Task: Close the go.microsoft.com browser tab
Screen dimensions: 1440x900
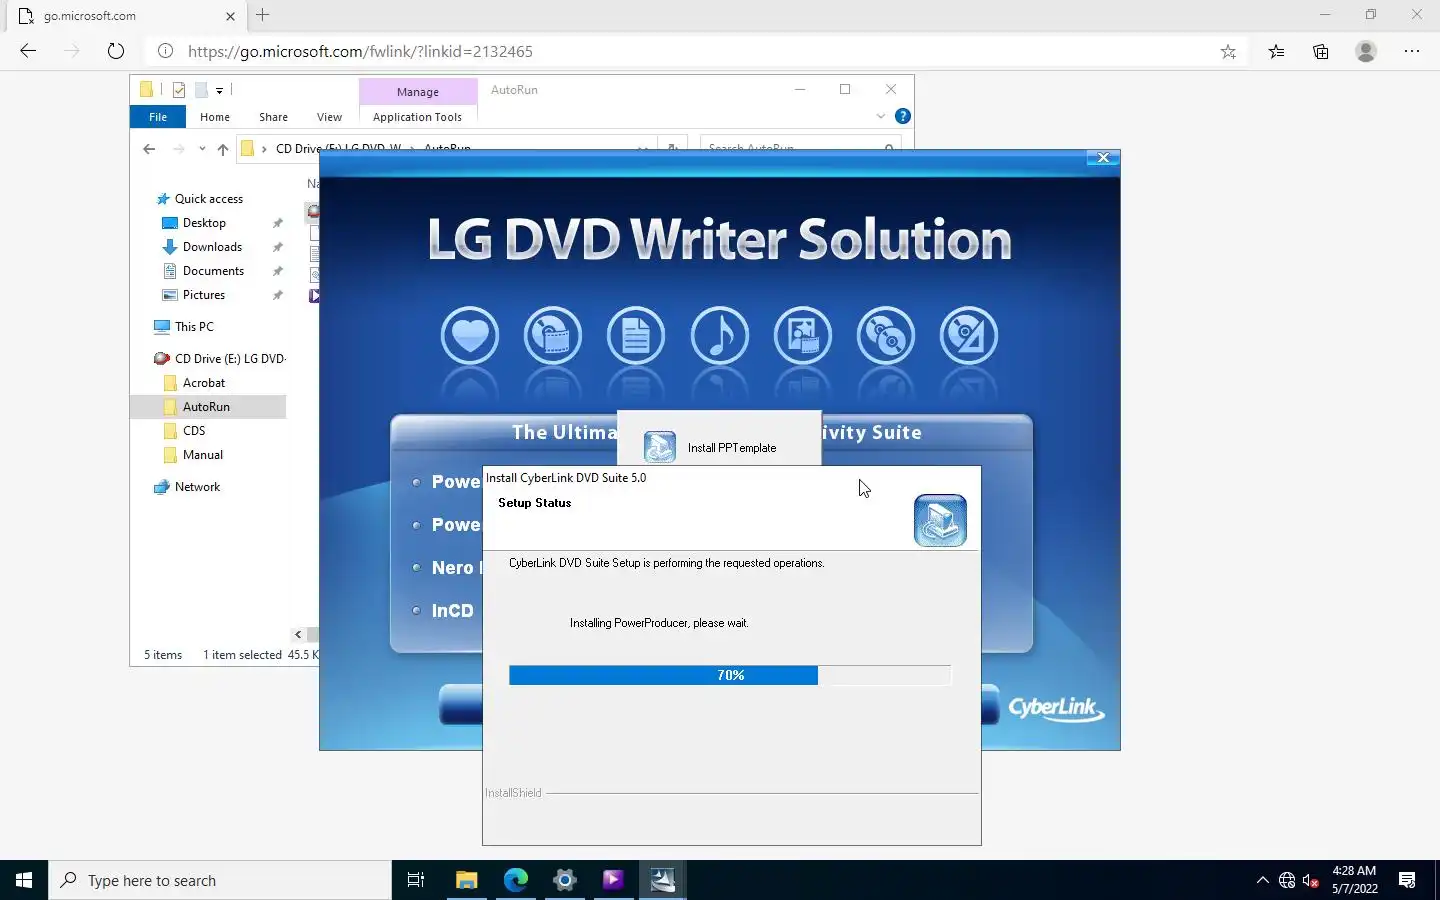Action: [x=230, y=16]
